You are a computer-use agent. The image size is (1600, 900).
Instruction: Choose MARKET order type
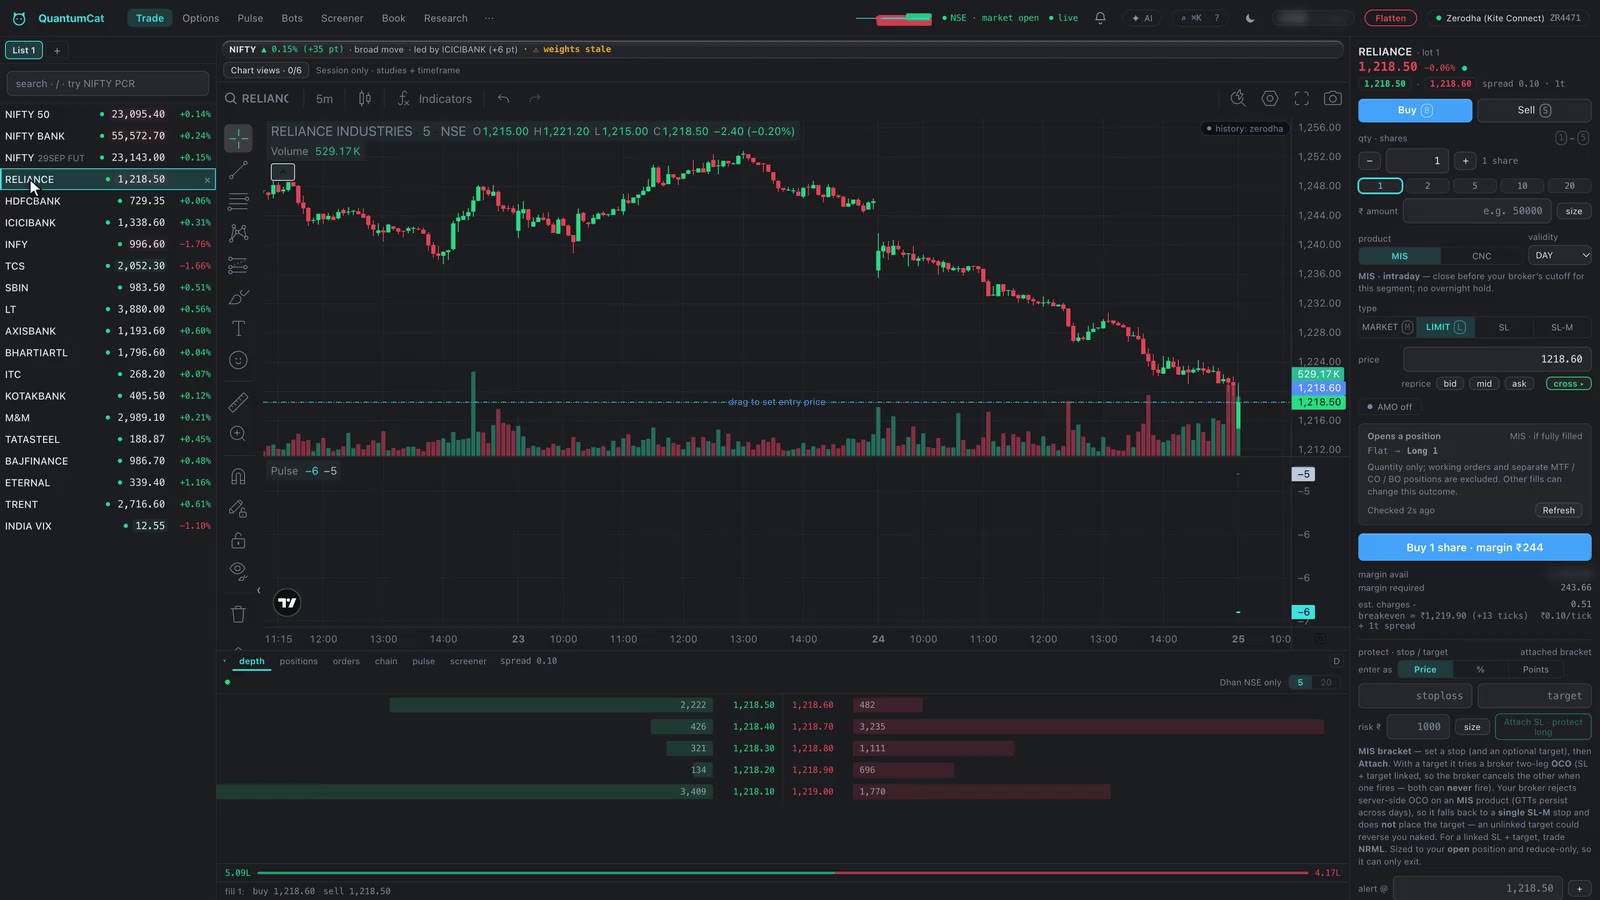coord(1387,327)
